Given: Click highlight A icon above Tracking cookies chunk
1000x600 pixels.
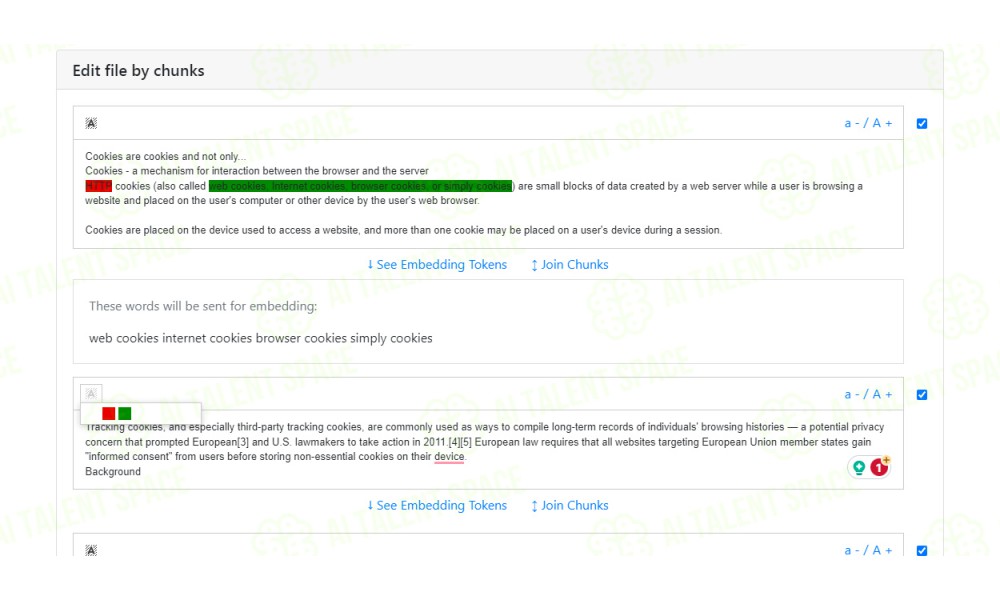Looking at the screenshot, I should tap(91, 394).
